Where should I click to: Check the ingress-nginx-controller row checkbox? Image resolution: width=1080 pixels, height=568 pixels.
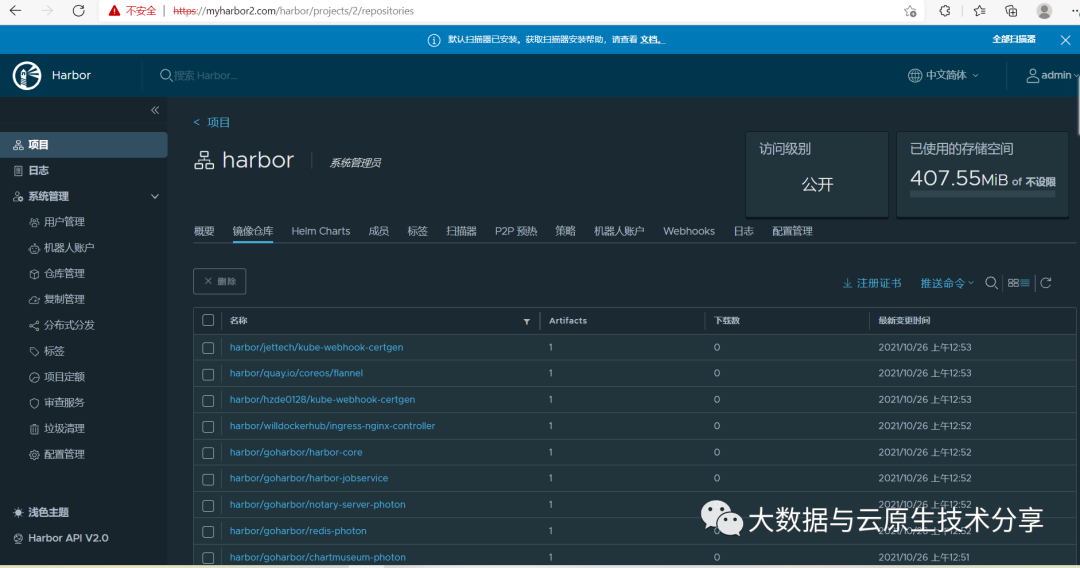(208, 426)
